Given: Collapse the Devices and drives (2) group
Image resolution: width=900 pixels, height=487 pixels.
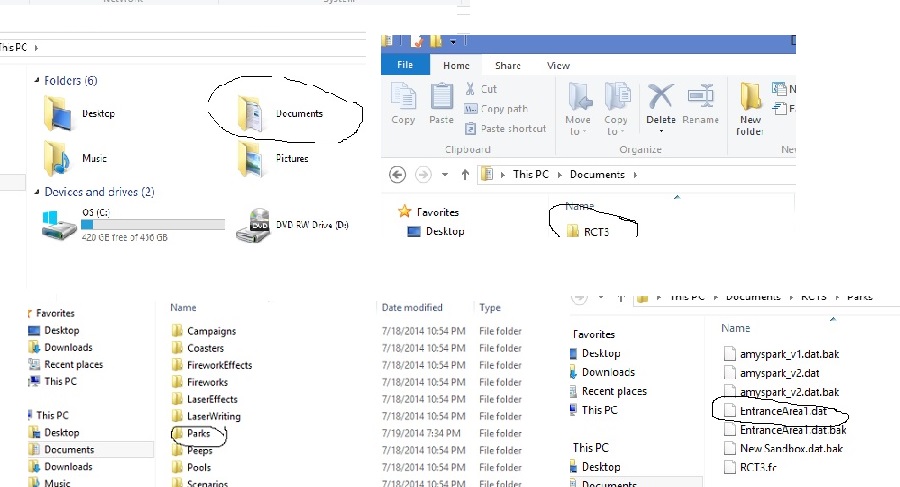Looking at the screenshot, I should 36,192.
